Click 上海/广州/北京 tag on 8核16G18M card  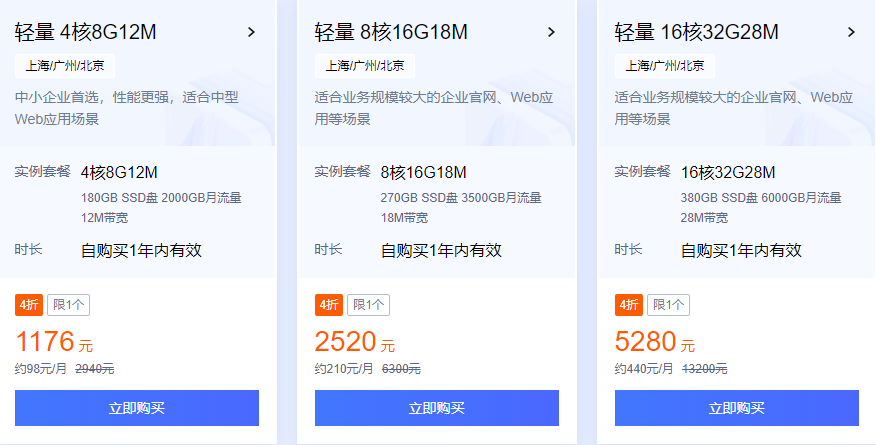(x=366, y=66)
